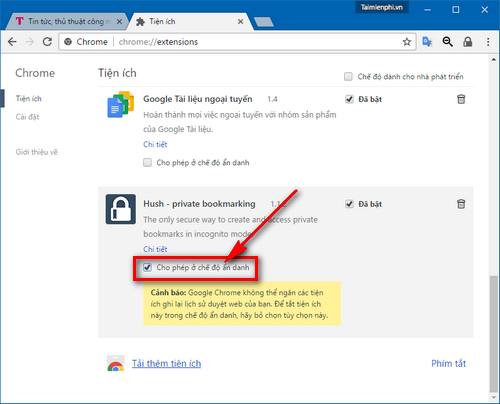
Task: Click the scrollbar up arrow
Action: click(494, 60)
